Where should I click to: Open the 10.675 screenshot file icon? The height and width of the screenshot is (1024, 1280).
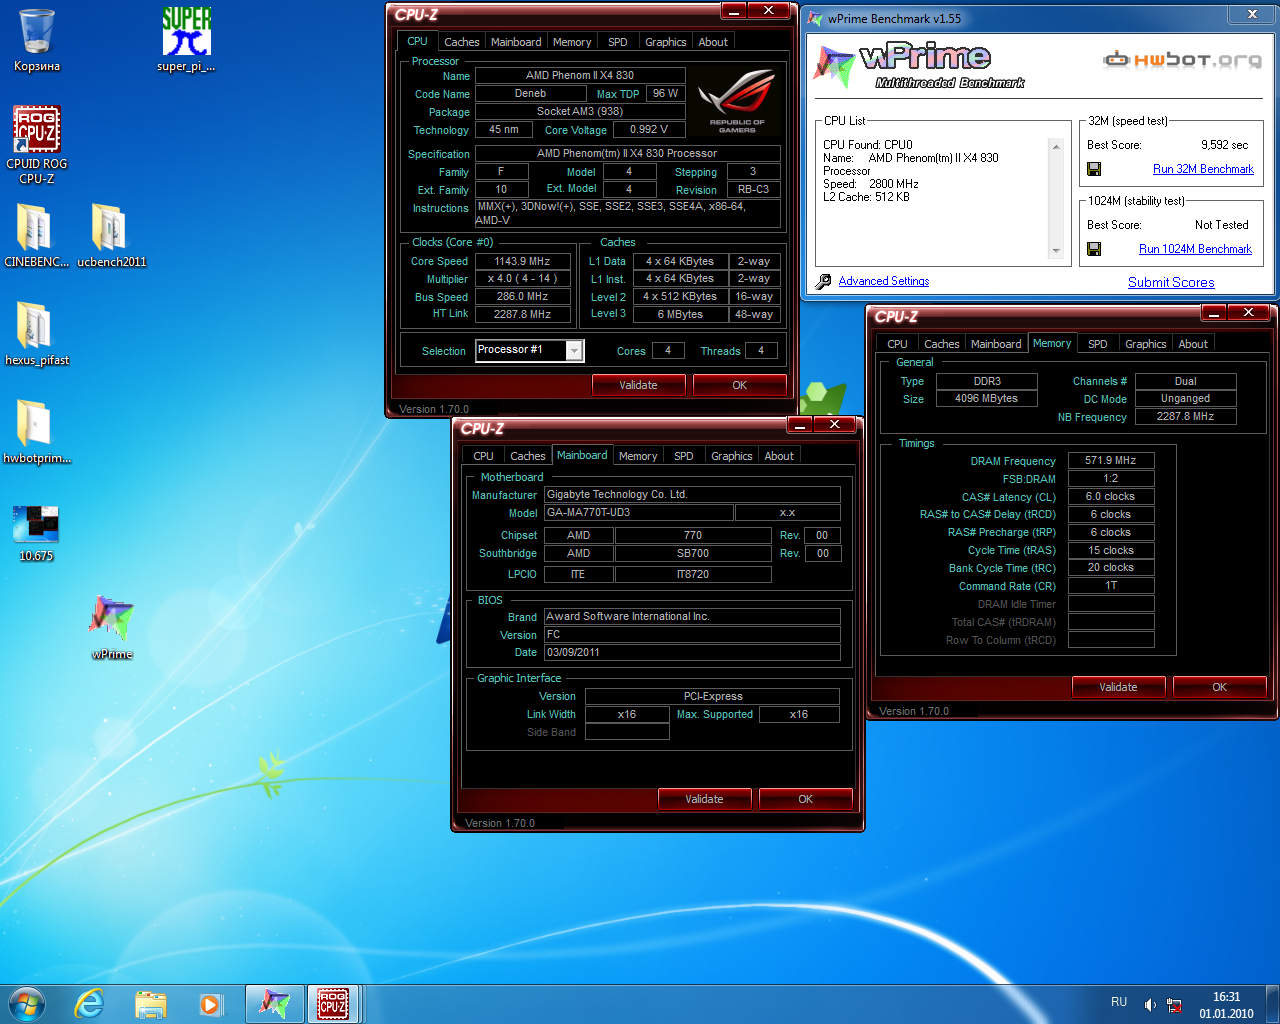[x=36, y=533]
